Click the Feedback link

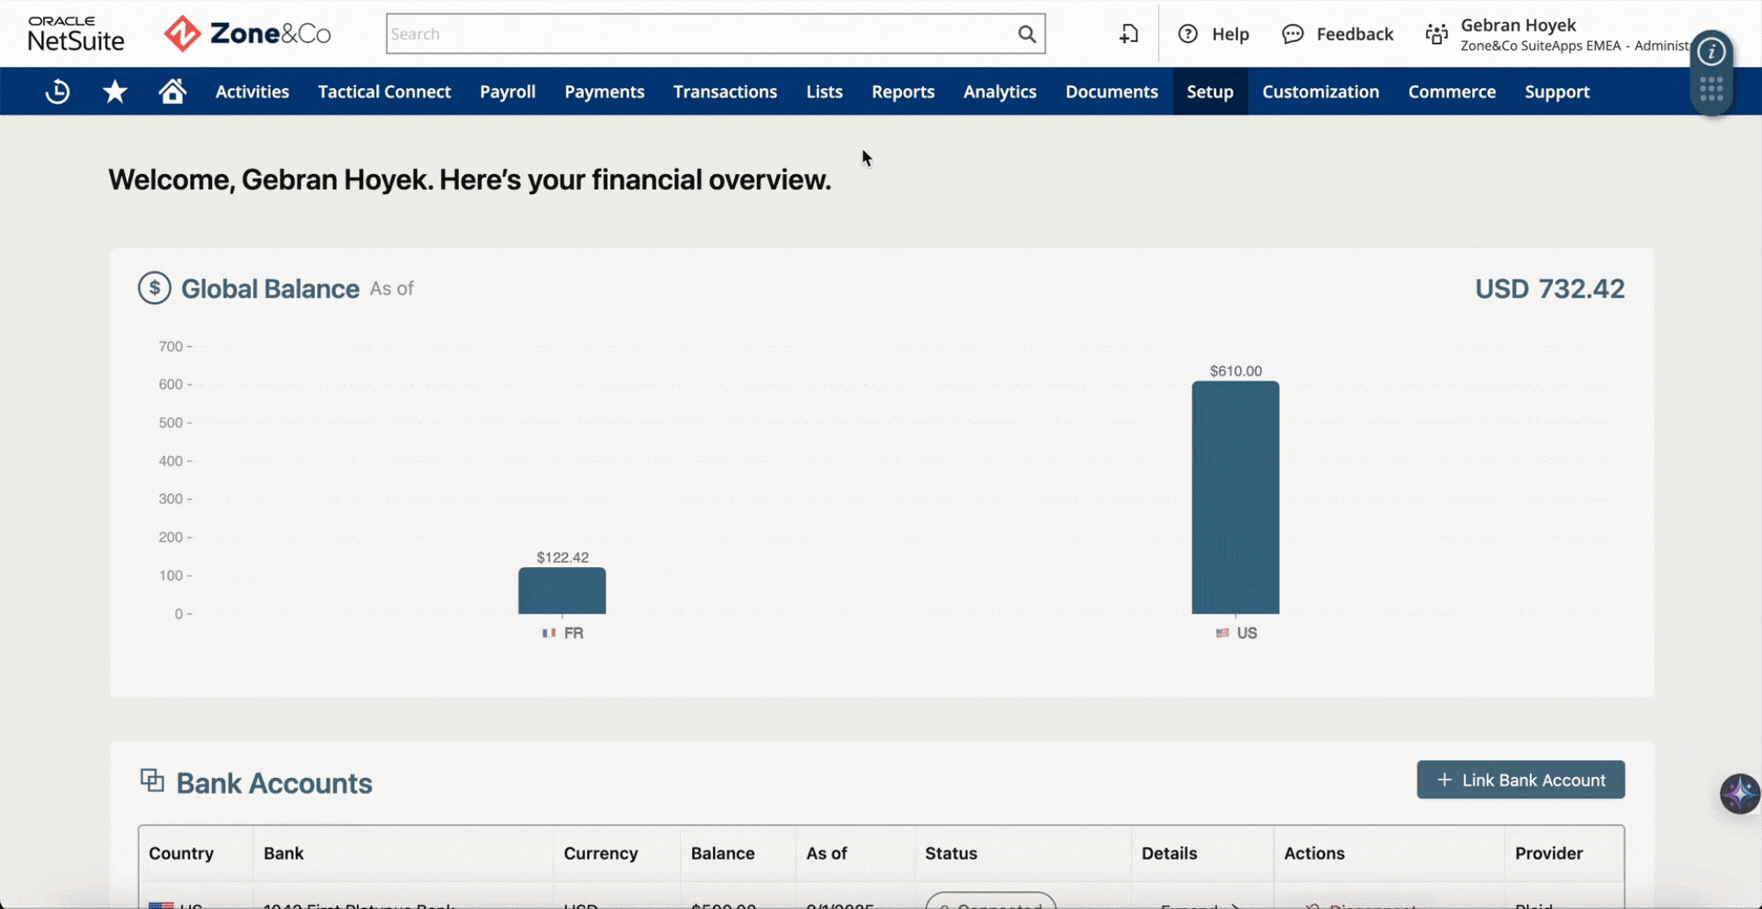coord(1354,34)
